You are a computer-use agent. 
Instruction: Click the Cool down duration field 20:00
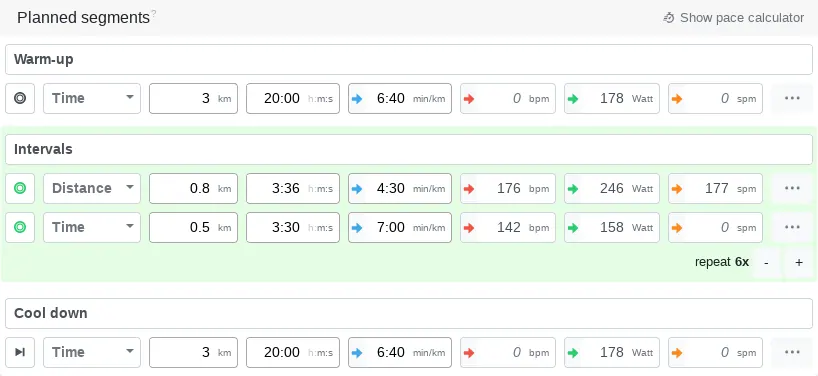[x=293, y=353]
